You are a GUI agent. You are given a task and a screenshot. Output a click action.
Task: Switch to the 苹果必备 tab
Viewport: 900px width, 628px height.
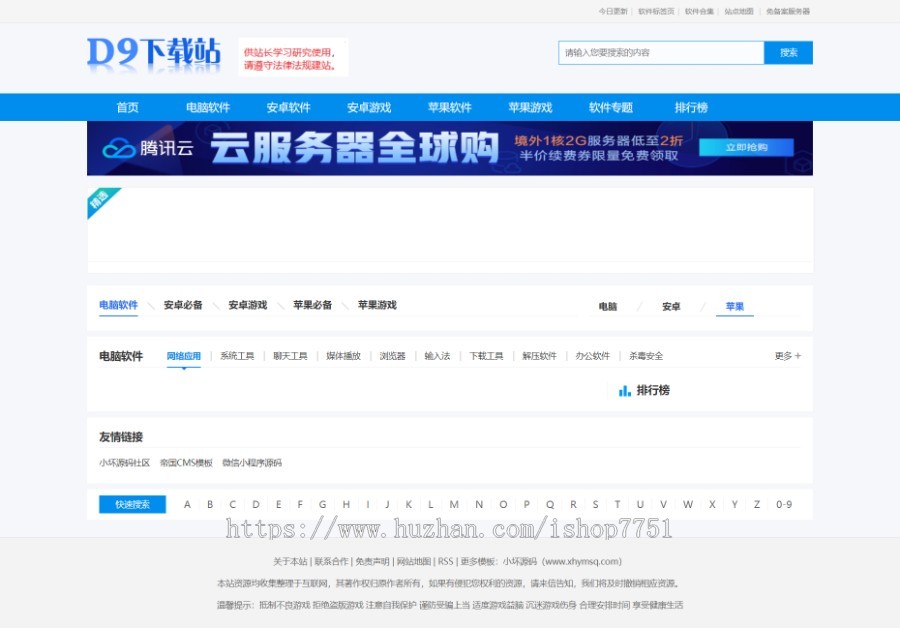(x=313, y=305)
